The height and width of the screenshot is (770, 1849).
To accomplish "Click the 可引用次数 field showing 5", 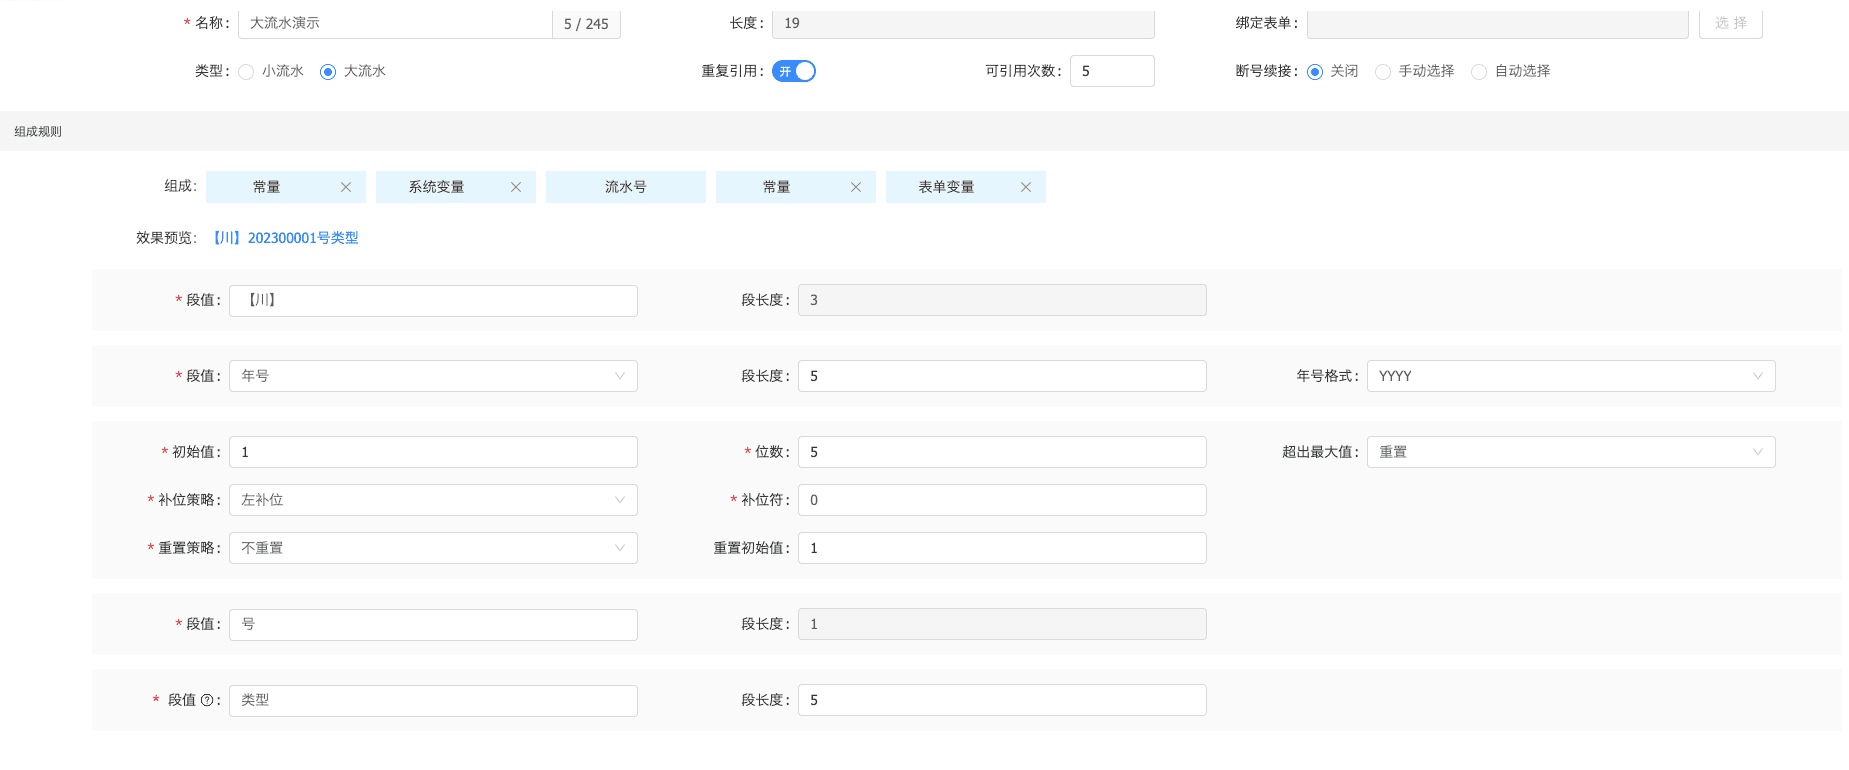I will pos(1112,71).
